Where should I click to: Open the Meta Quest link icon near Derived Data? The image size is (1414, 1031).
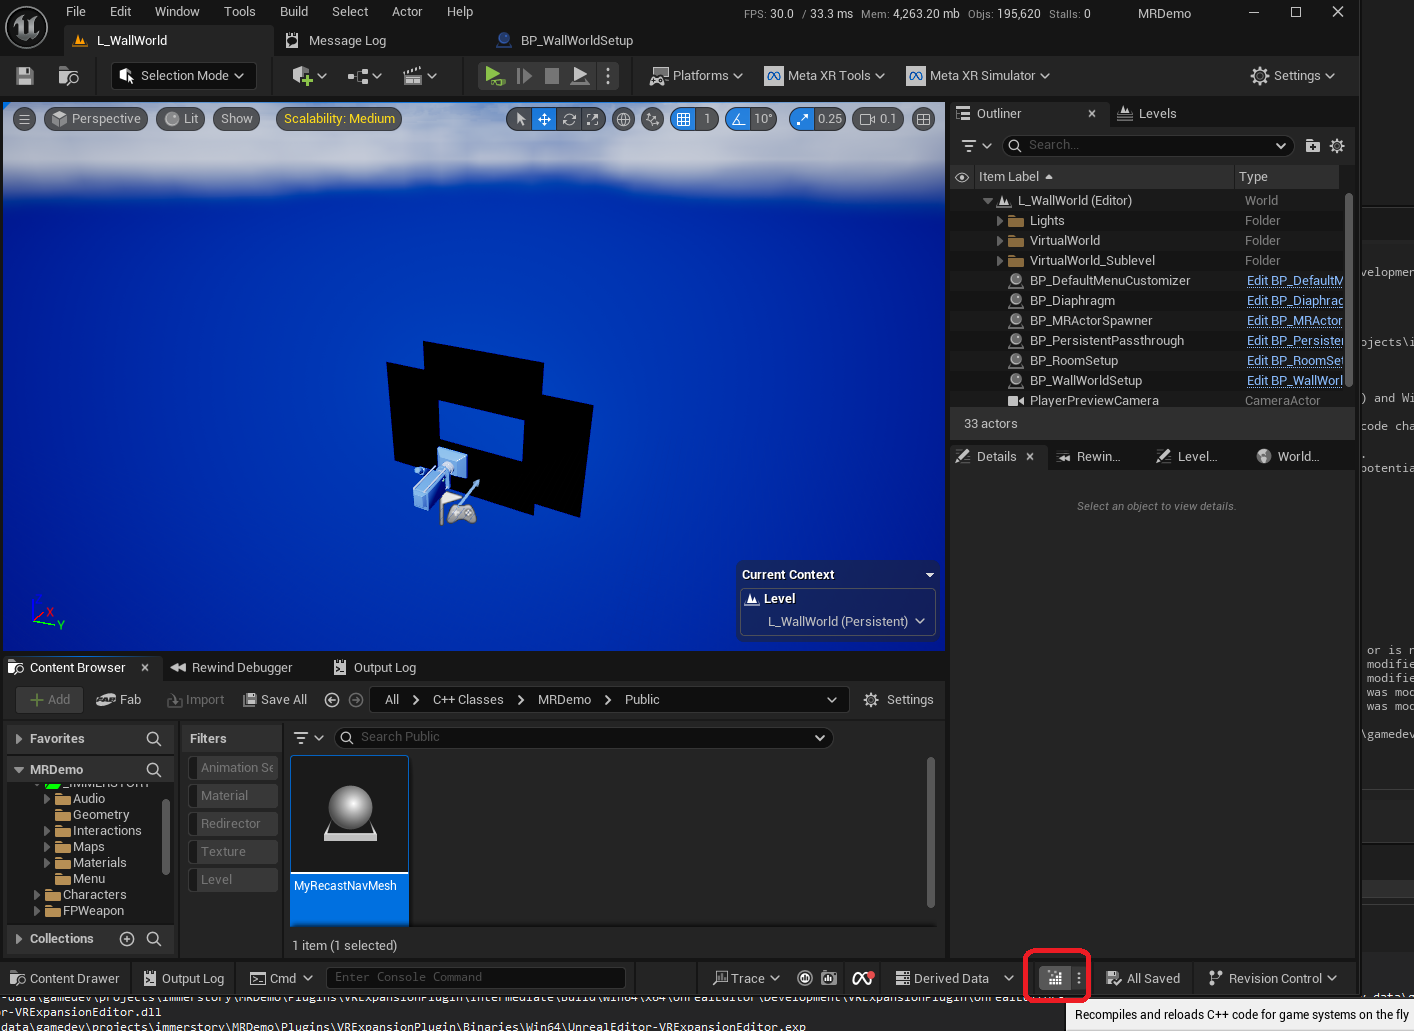(863, 978)
